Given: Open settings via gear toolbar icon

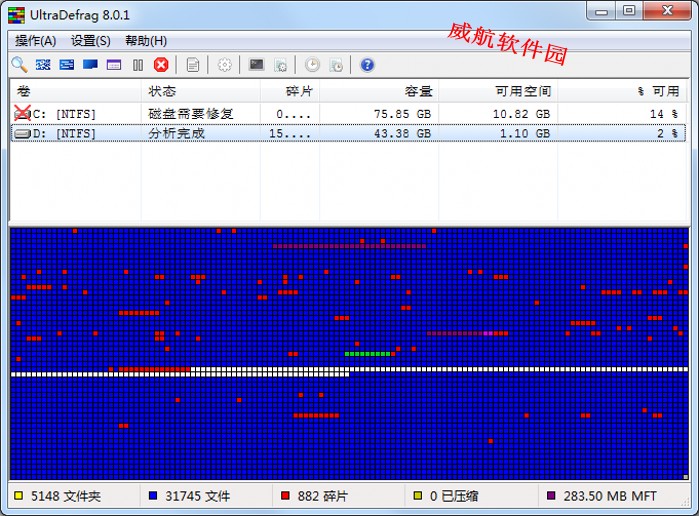Looking at the screenshot, I should pyautogui.click(x=224, y=65).
